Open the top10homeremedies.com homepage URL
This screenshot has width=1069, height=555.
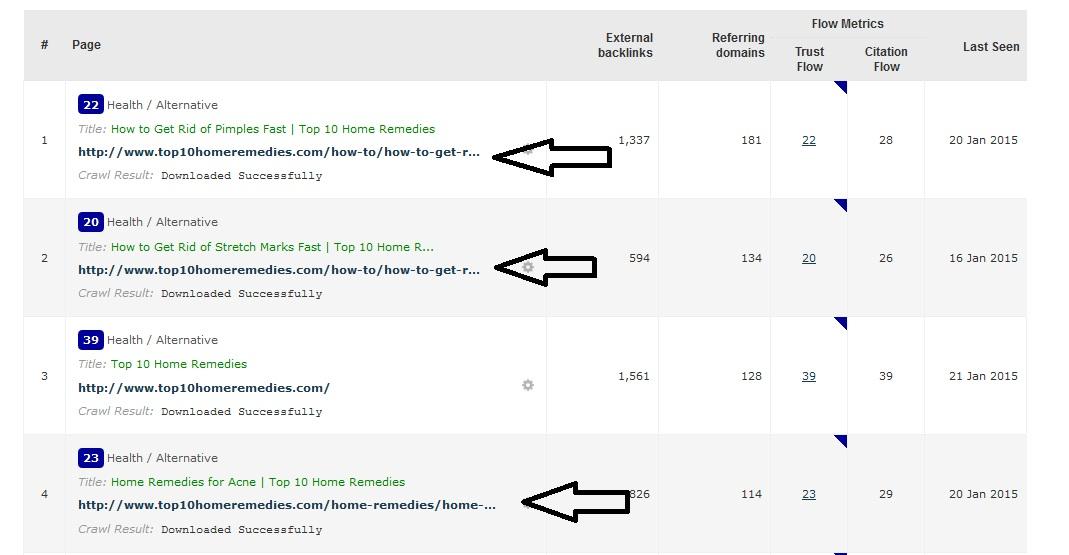point(203,388)
